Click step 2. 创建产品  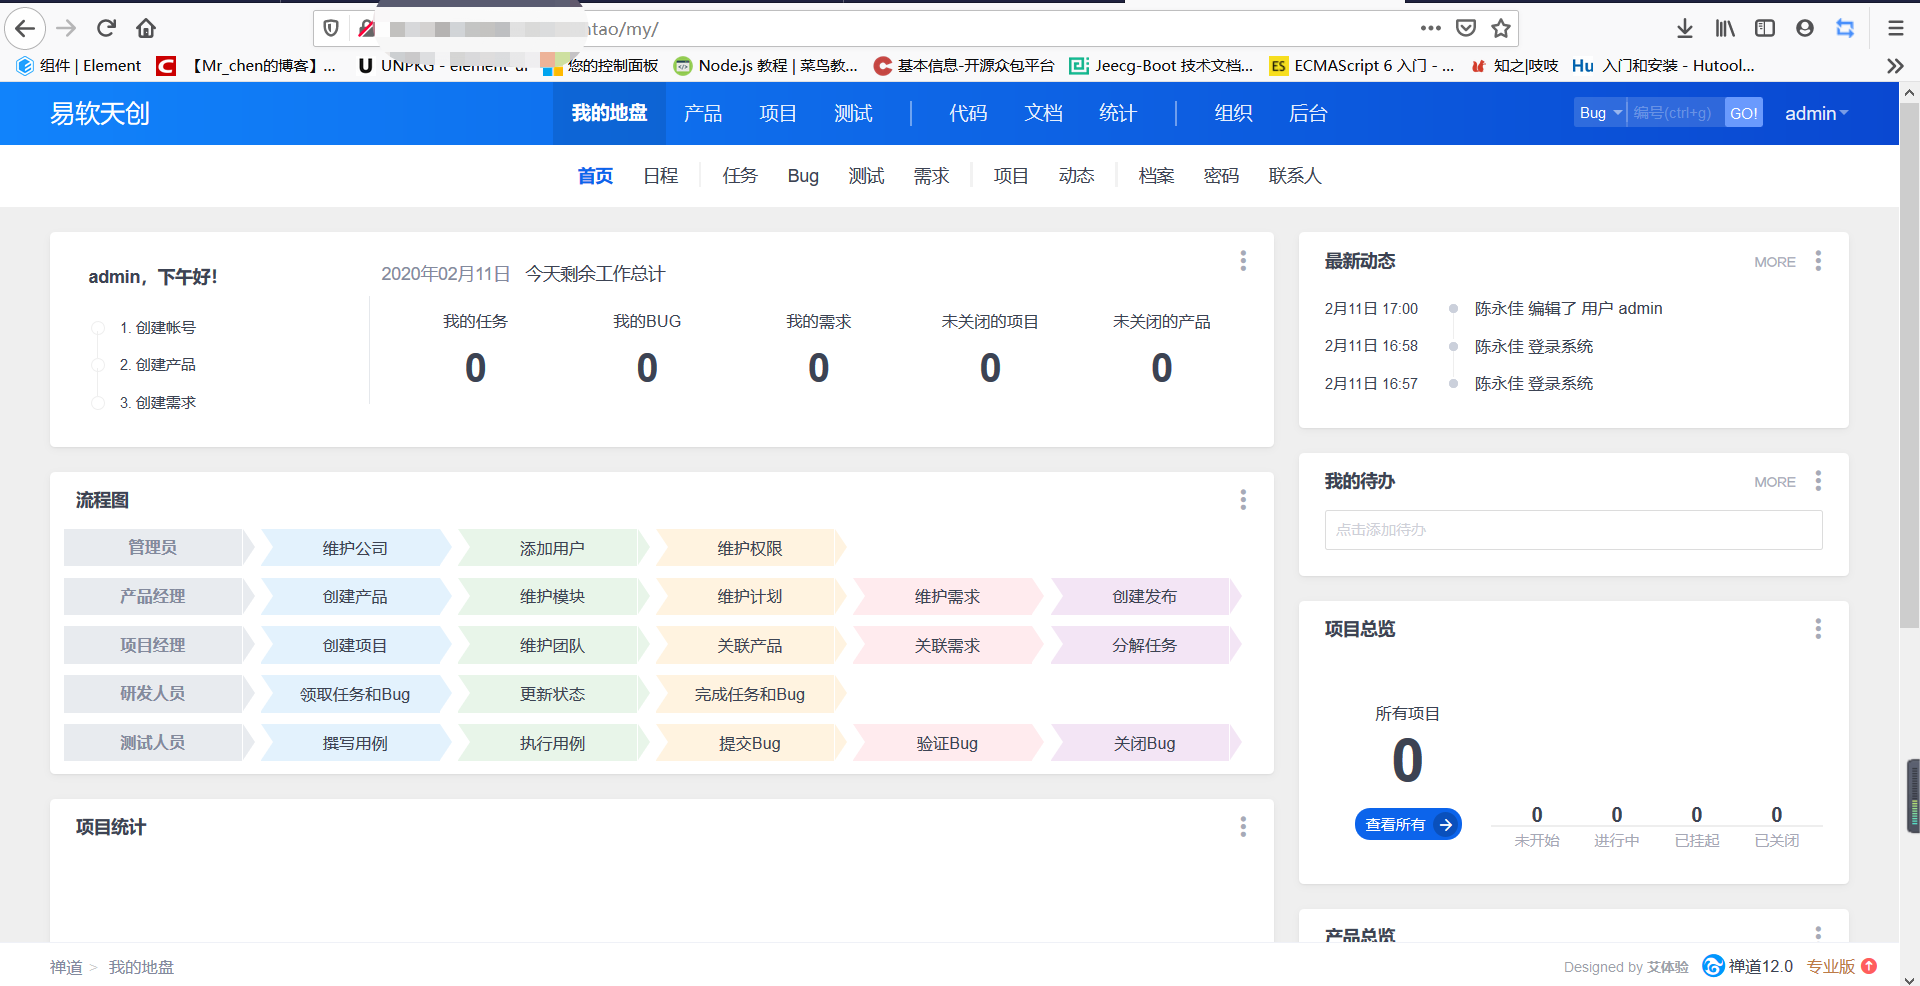click(157, 364)
